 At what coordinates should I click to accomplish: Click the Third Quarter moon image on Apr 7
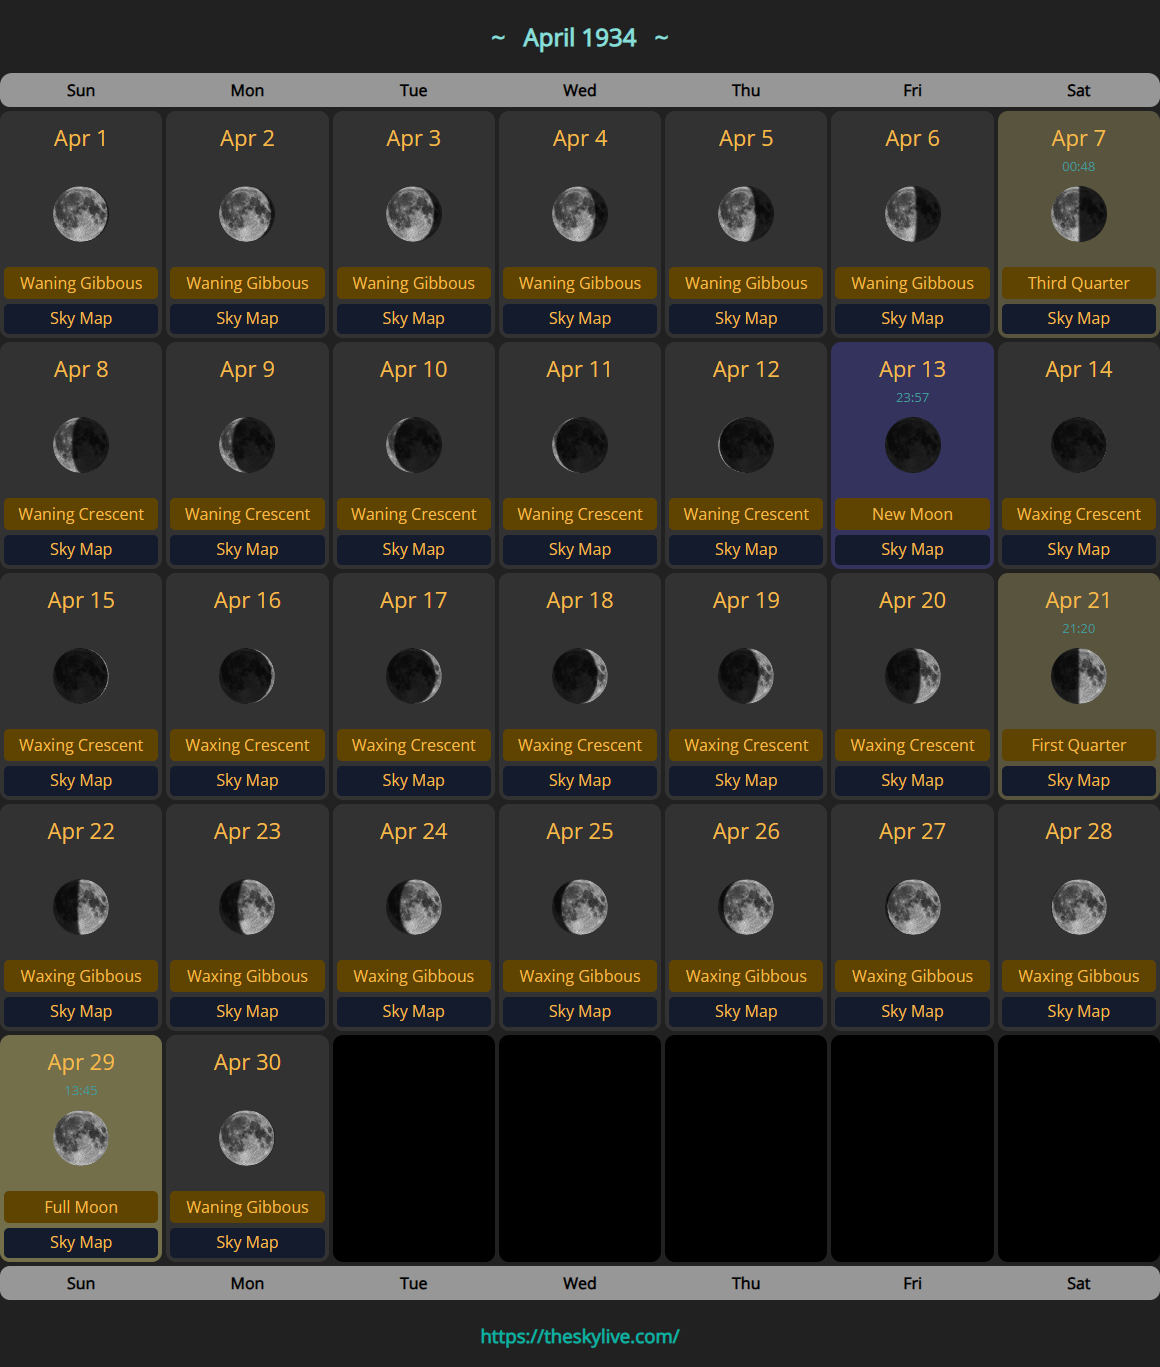point(1079,214)
